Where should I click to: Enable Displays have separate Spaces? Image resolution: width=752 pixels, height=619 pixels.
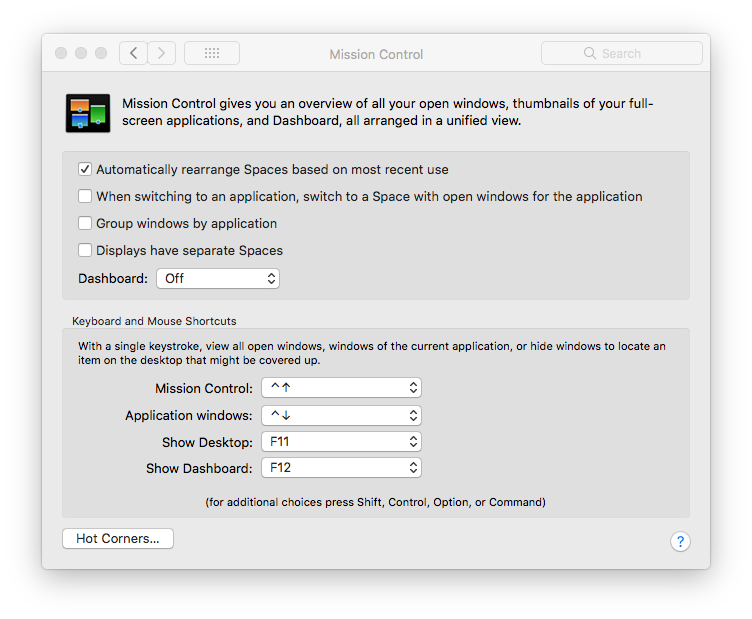[x=85, y=250]
